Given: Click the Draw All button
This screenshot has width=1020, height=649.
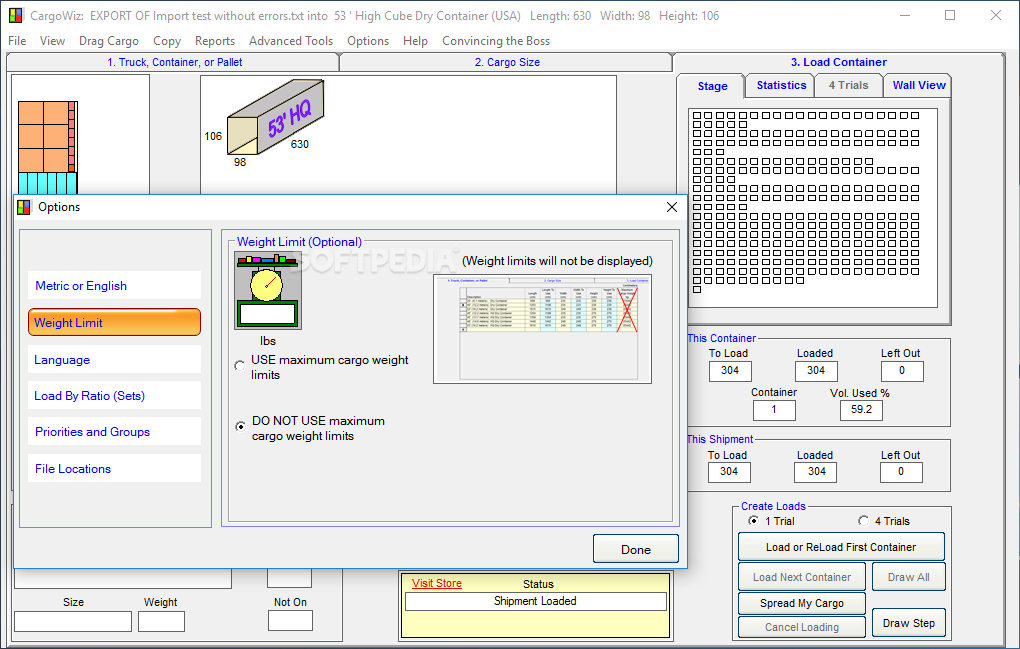Looking at the screenshot, I should tap(908, 577).
